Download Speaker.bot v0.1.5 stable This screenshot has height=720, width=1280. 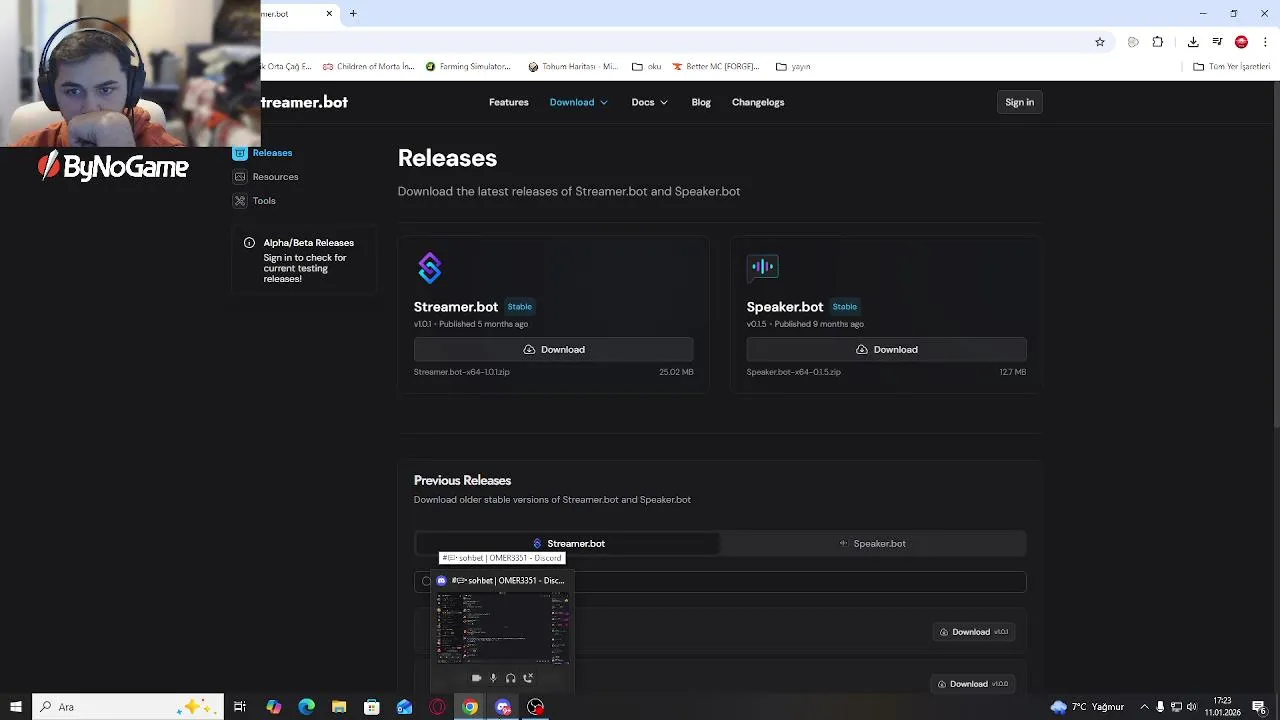click(886, 350)
